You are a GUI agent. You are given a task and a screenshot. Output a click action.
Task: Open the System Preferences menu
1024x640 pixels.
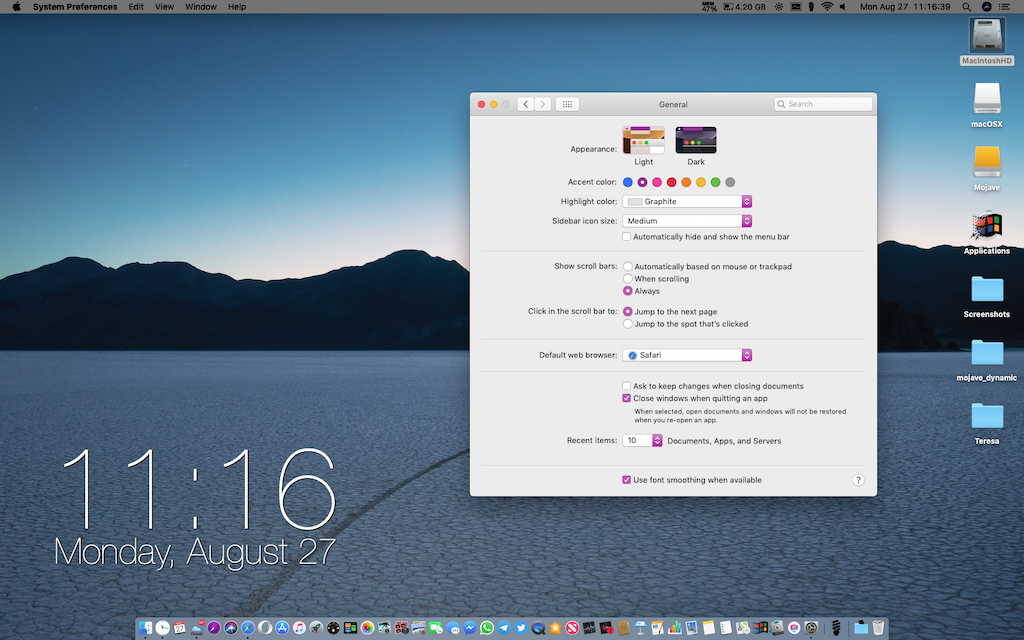[75, 7]
